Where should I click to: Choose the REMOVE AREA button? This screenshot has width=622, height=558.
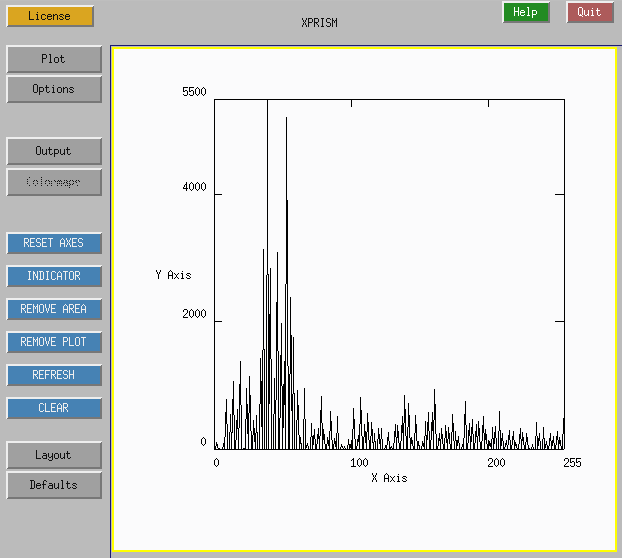(x=54, y=309)
